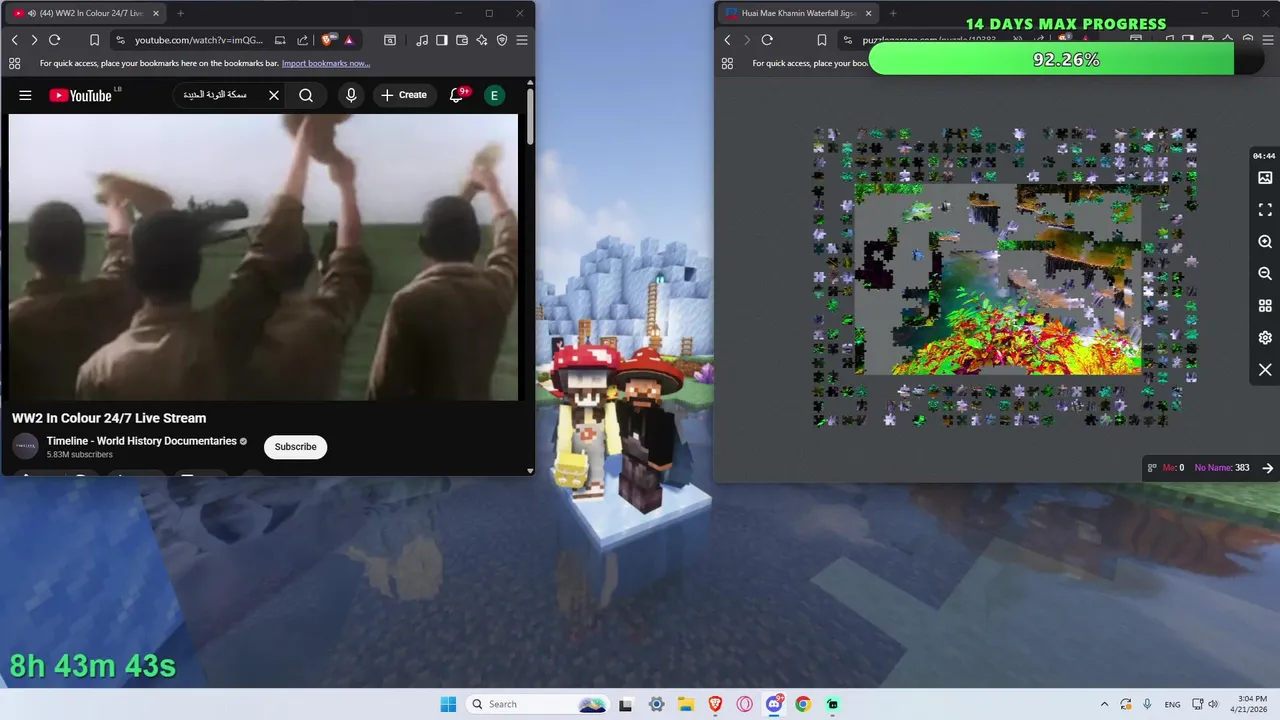Open File Explorer from the taskbar
Image resolution: width=1280 pixels, height=720 pixels.
(x=686, y=704)
